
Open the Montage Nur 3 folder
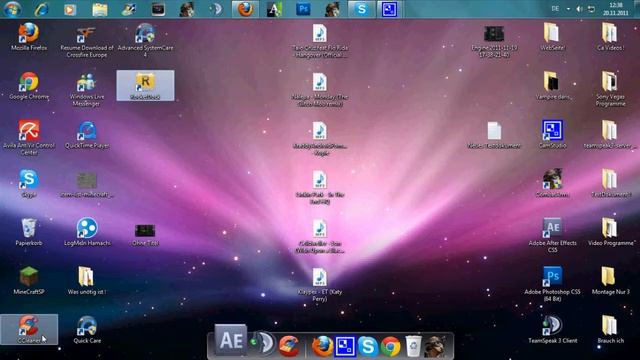(610, 281)
